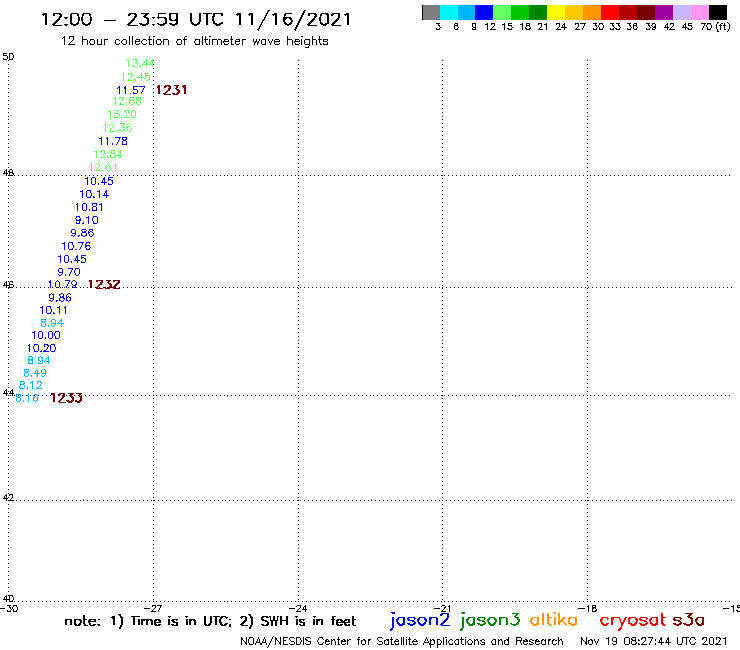Click the 13.44 wave height value
This screenshot has height=650, width=740.
140,63
